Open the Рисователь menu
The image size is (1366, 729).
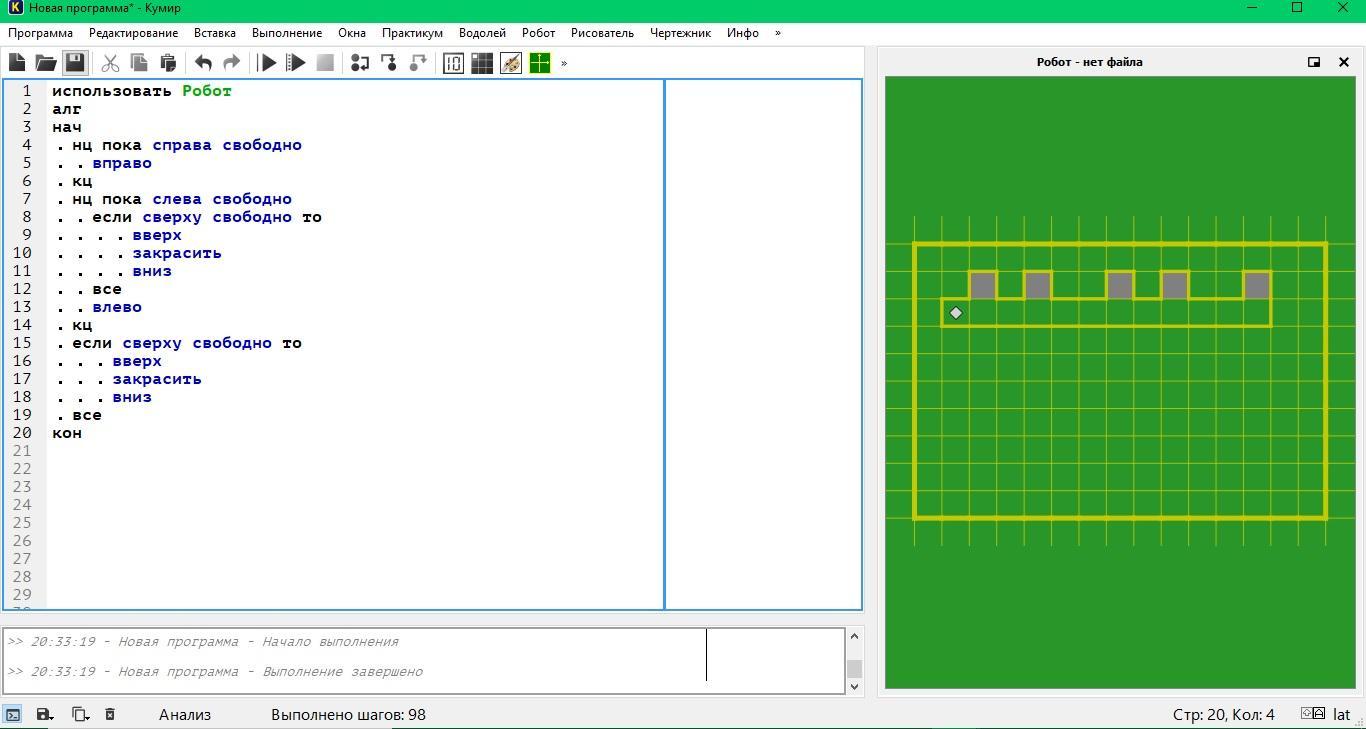(602, 33)
